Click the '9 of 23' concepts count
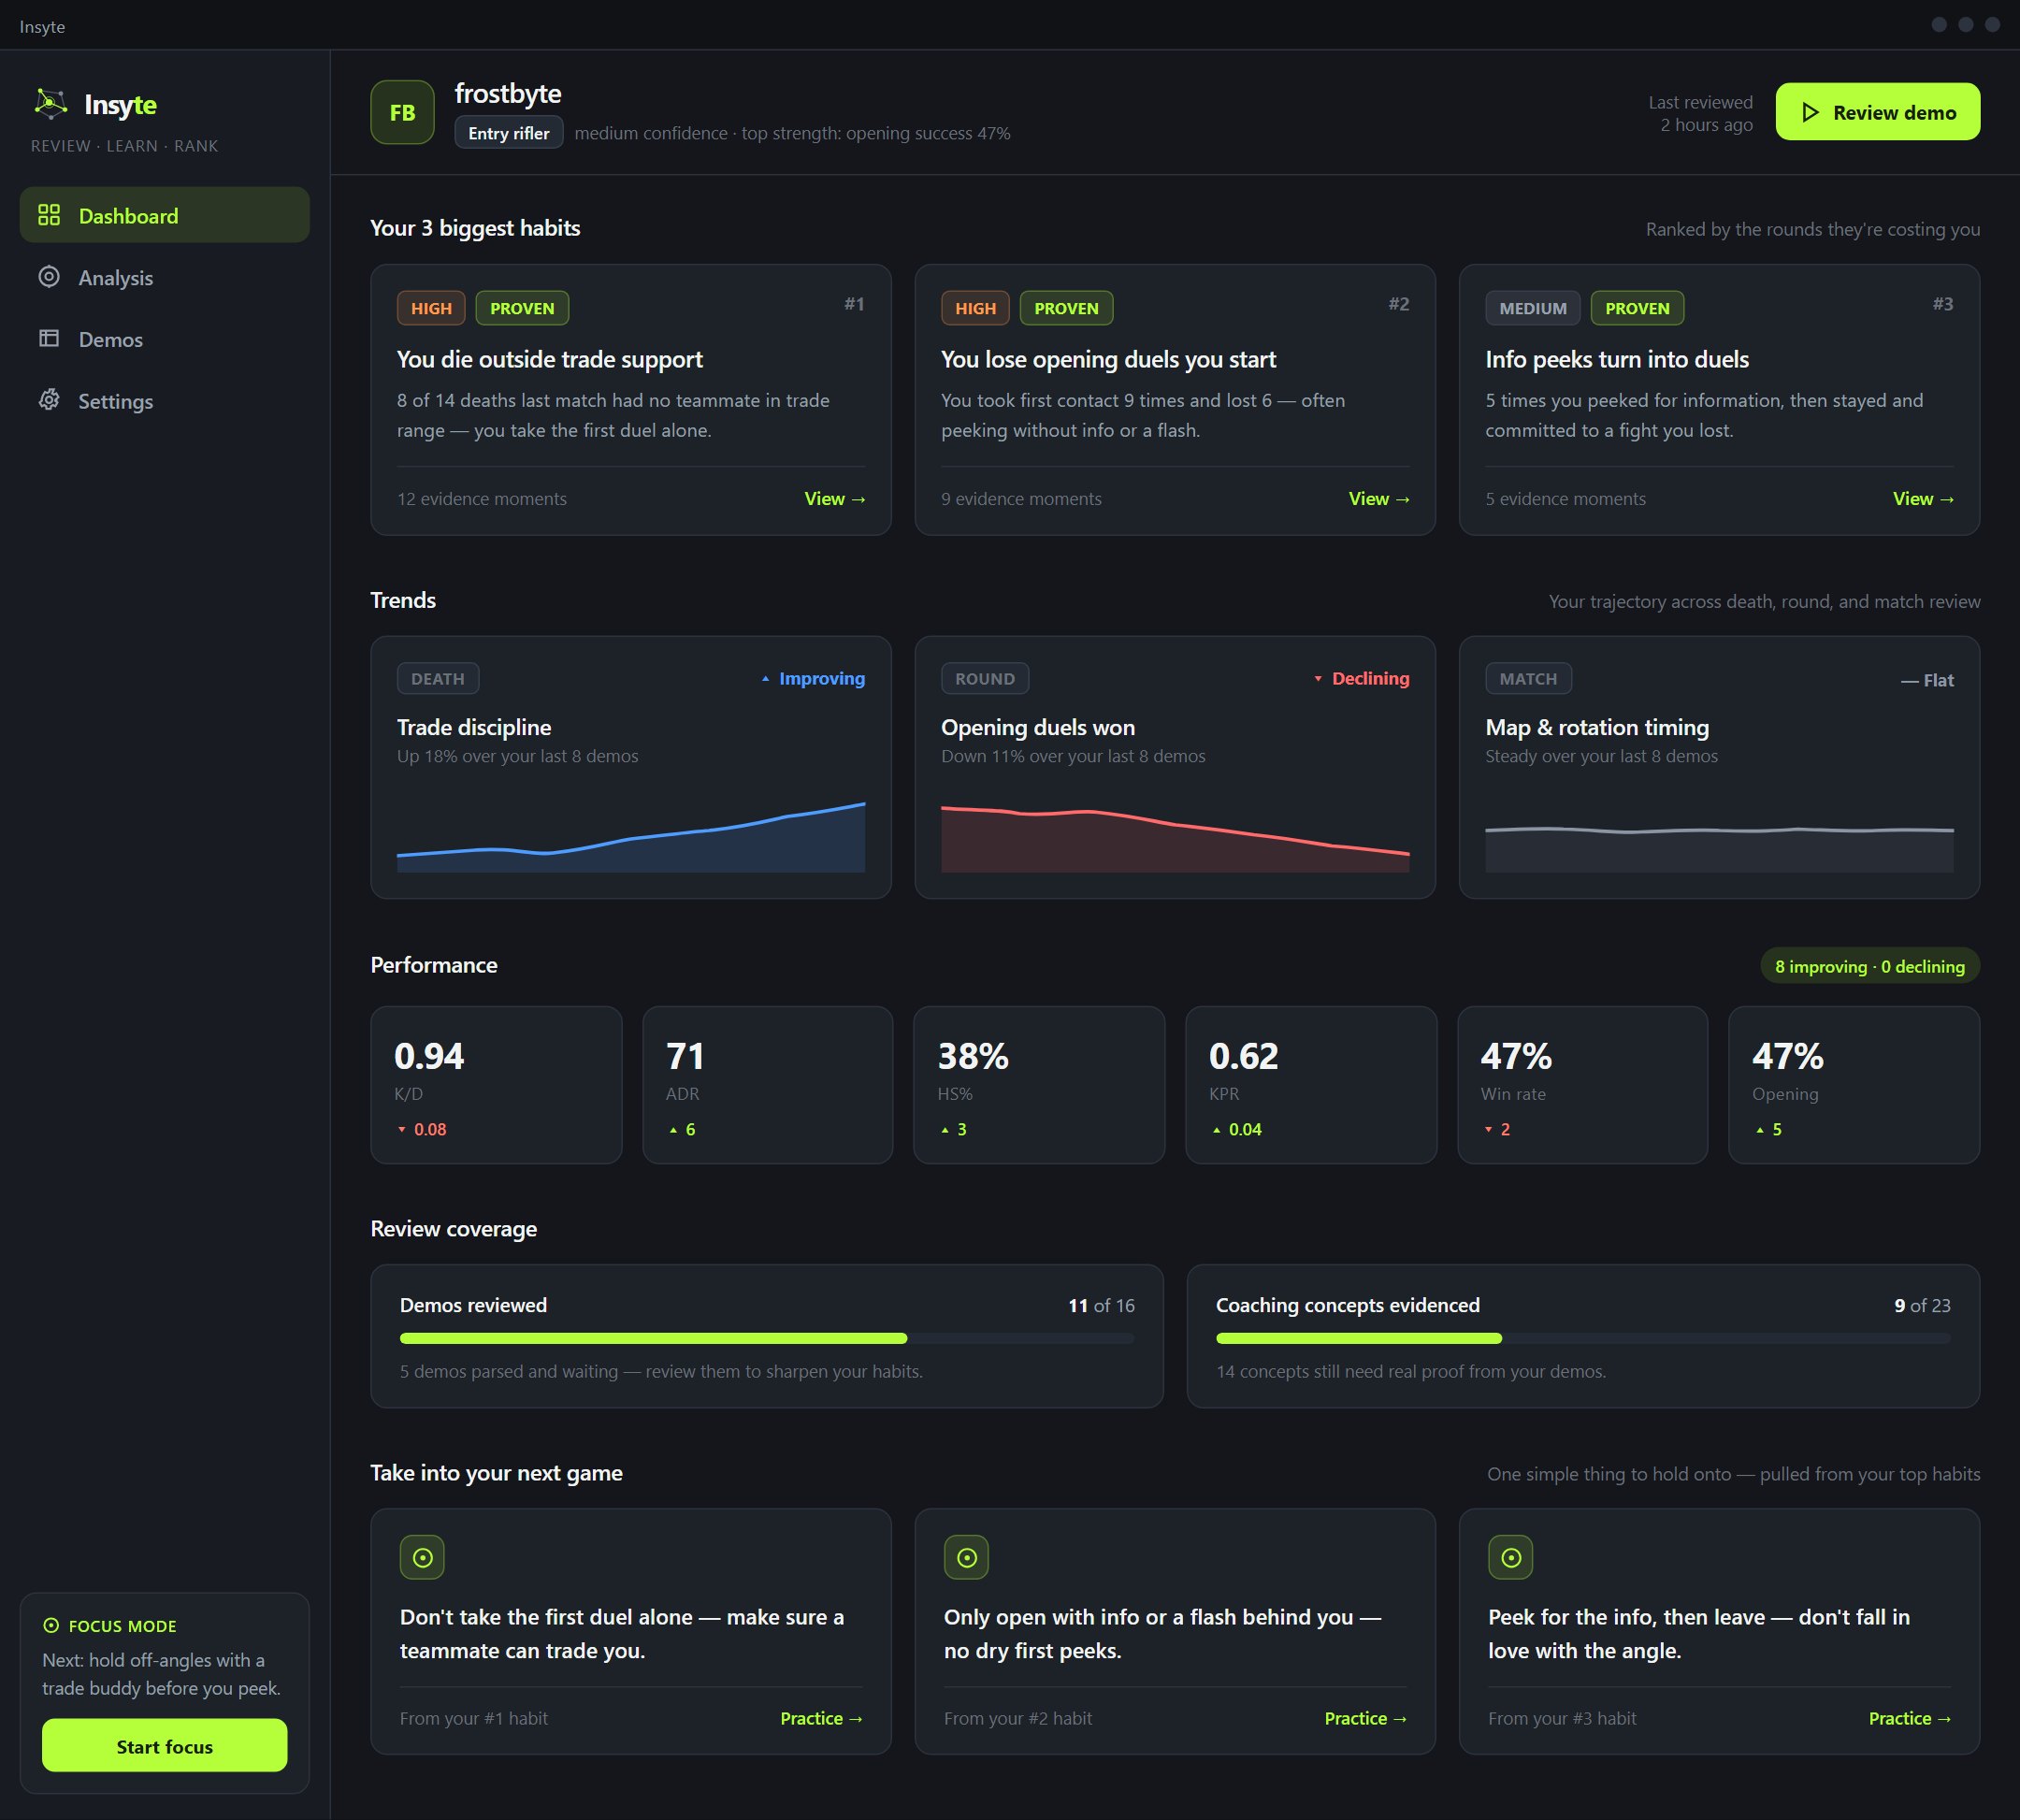This screenshot has height=1820, width=2020. 1922,1305
